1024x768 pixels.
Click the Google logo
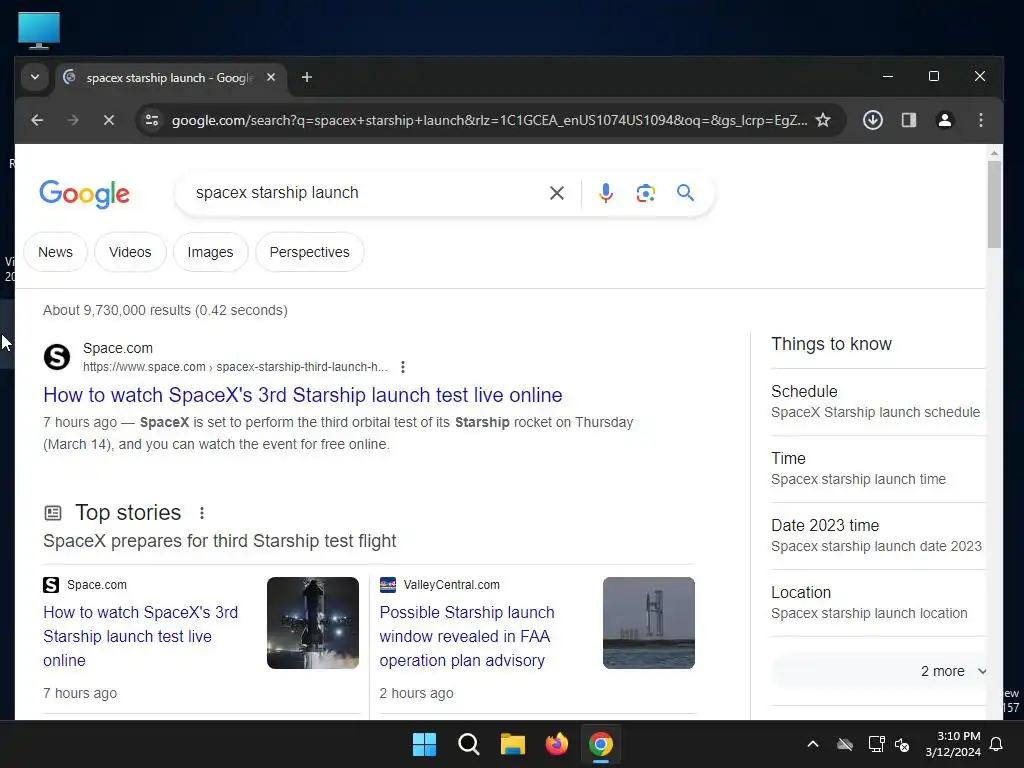[x=85, y=194]
